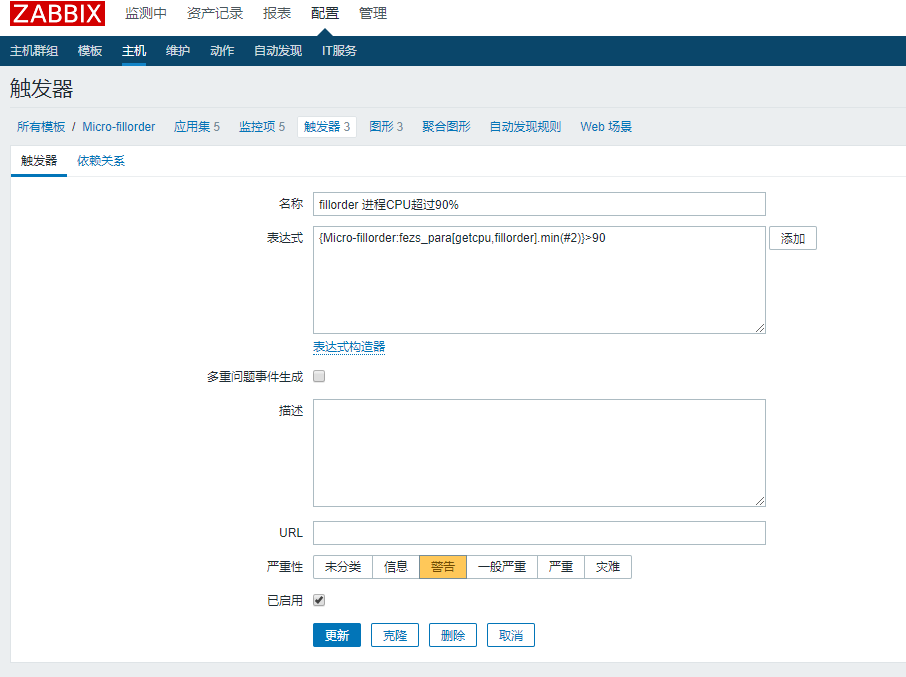
Task: Set severity to 灾难
Action: 608,567
